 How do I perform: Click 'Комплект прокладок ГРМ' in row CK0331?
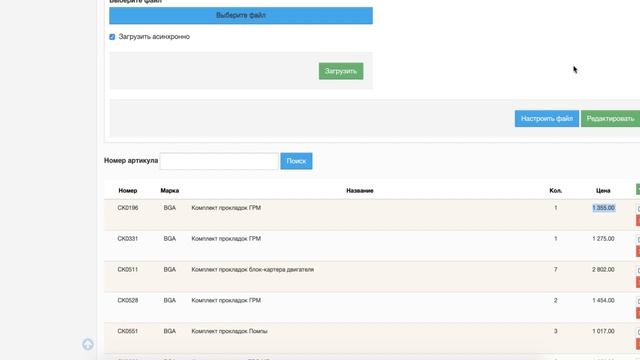coord(226,239)
